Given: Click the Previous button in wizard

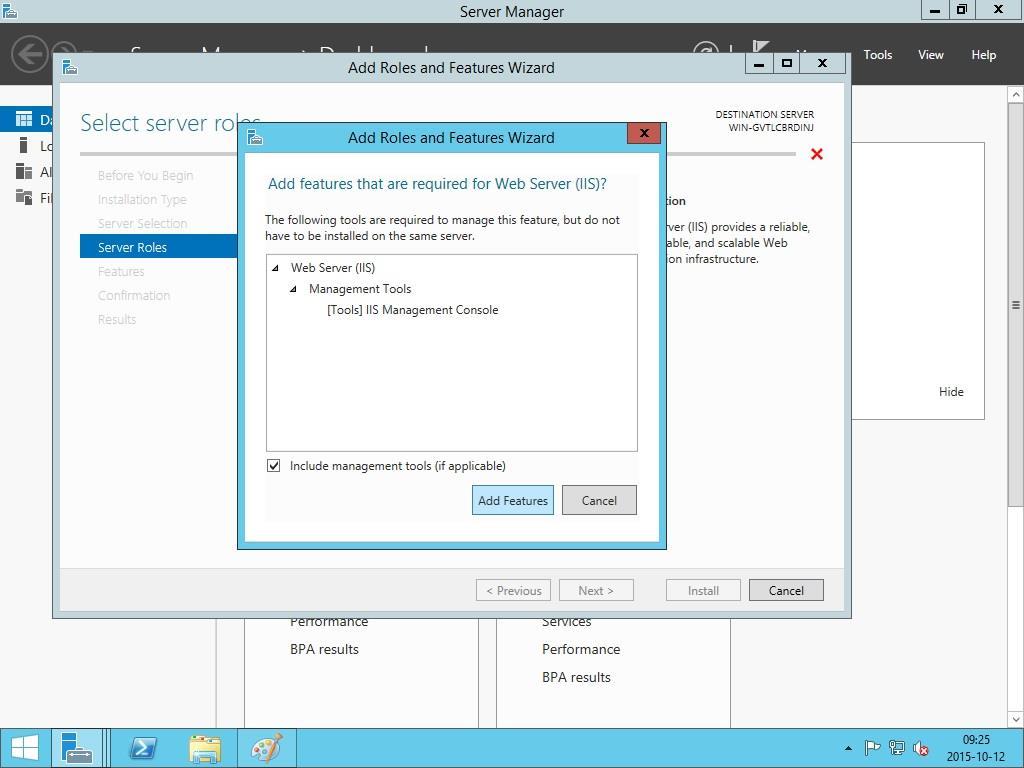Looking at the screenshot, I should click(x=513, y=590).
